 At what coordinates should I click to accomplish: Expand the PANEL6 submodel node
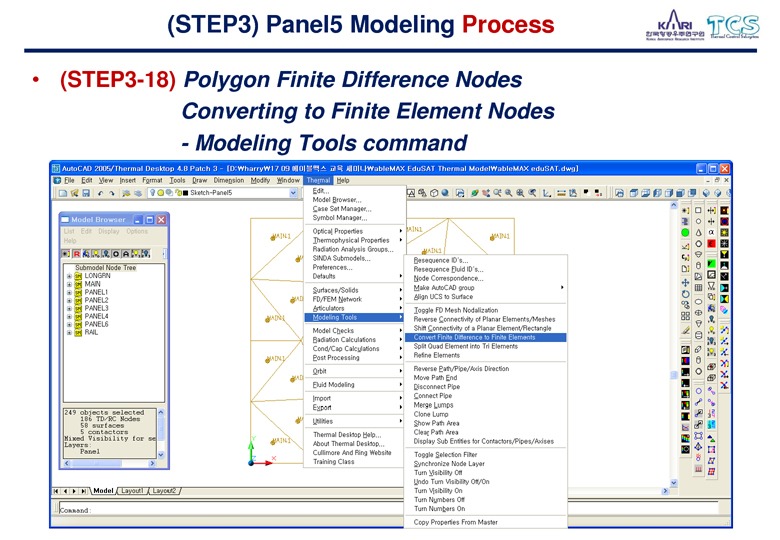tap(69, 324)
